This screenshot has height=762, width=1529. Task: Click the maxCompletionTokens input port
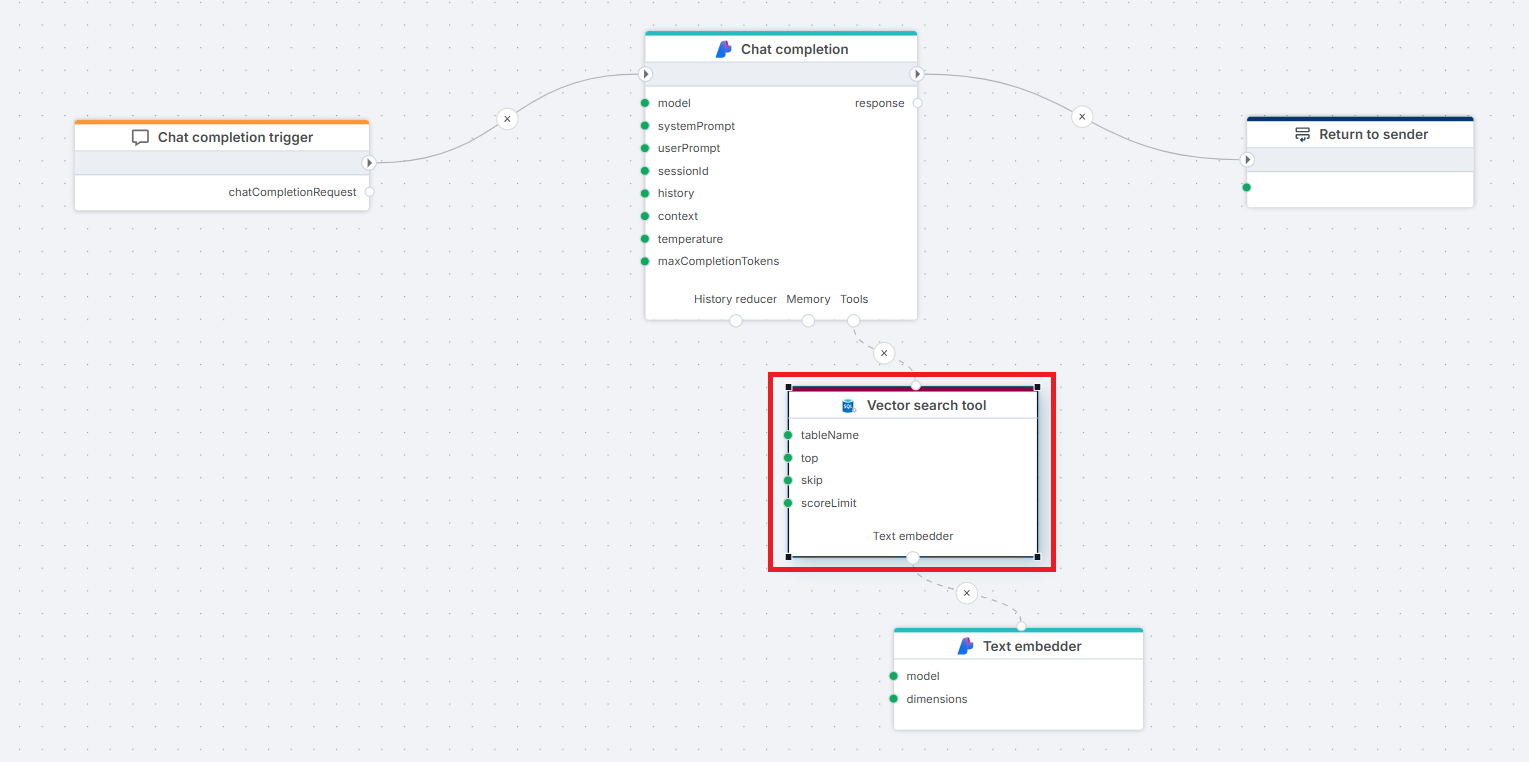(x=645, y=261)
